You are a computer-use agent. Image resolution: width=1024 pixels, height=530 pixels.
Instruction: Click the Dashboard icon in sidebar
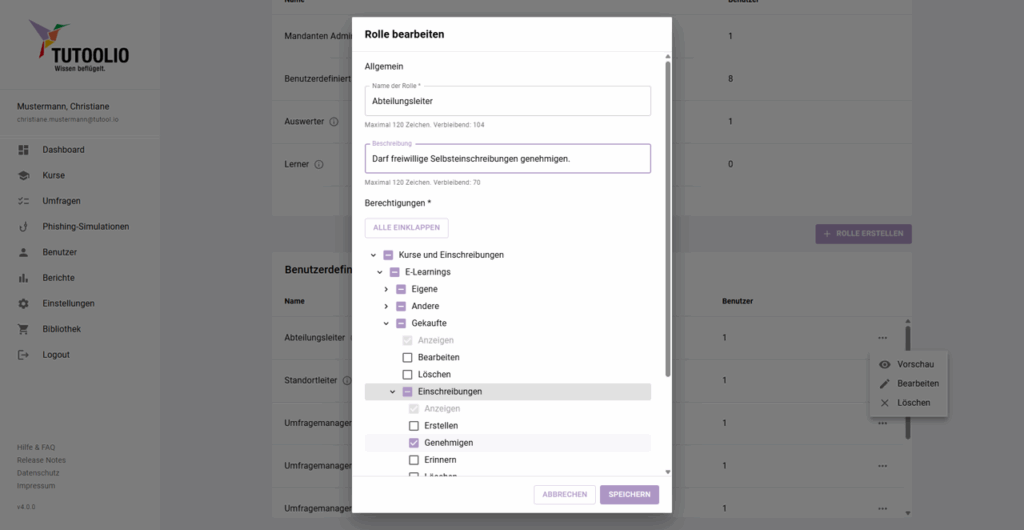pyautogui.click(x=23, y=150)
